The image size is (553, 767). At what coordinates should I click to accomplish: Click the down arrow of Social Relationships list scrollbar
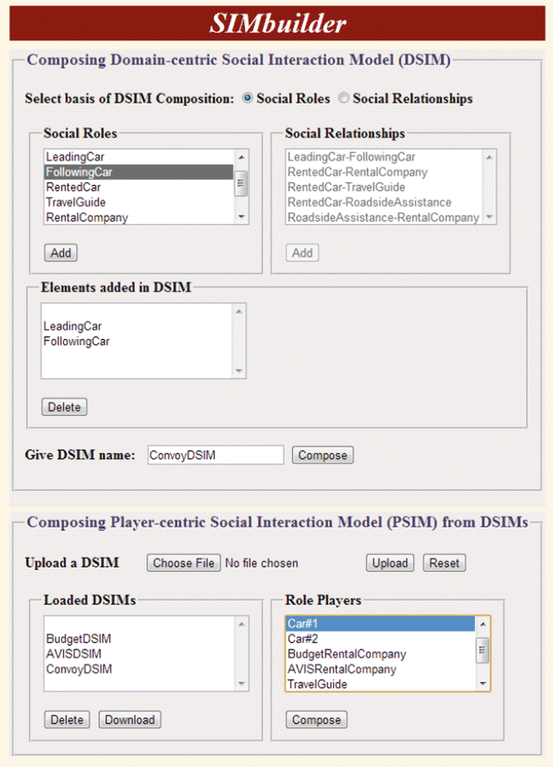point(489,217)
